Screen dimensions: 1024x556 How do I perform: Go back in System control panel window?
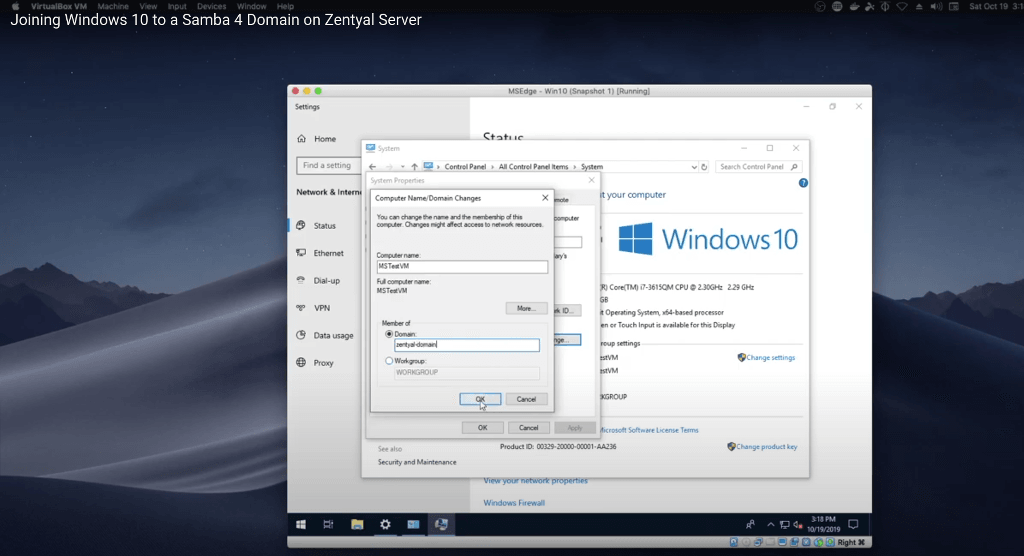(x=372, y=167)
